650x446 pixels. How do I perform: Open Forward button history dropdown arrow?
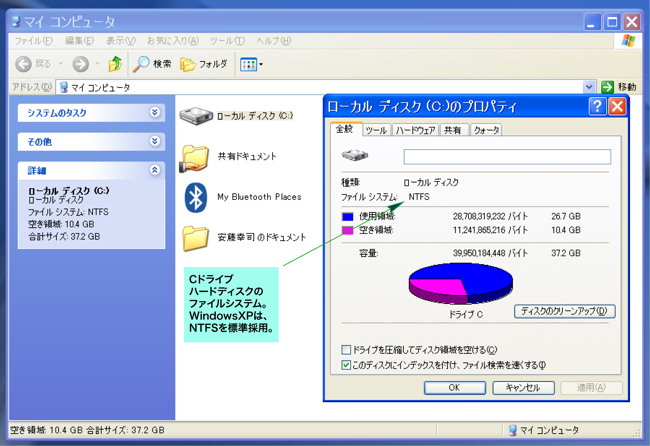pos(97,64)
